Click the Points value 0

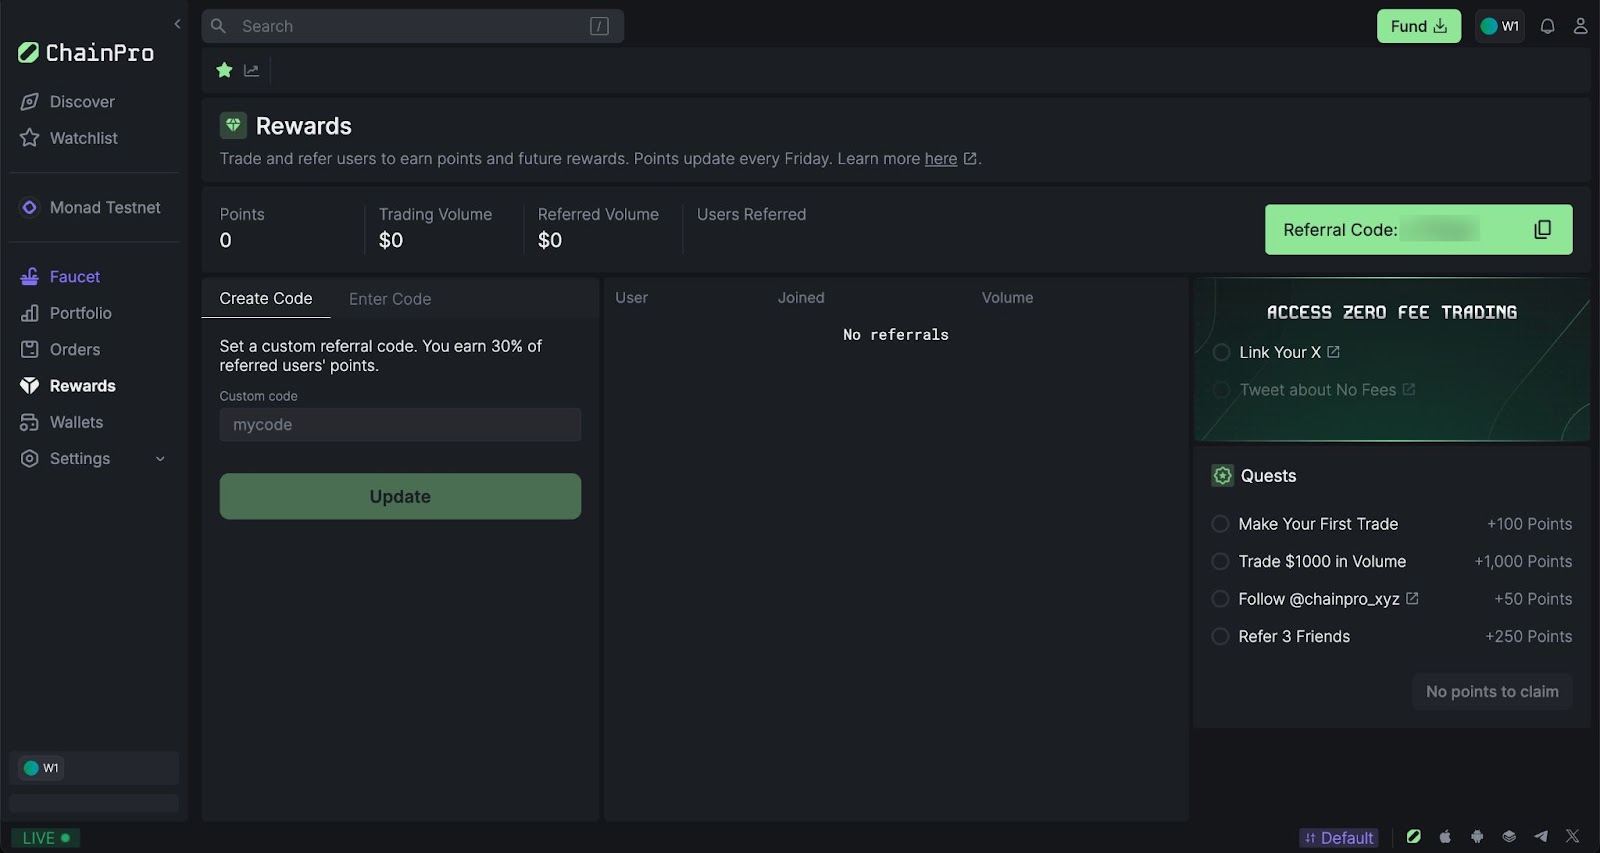coord(225,240)
